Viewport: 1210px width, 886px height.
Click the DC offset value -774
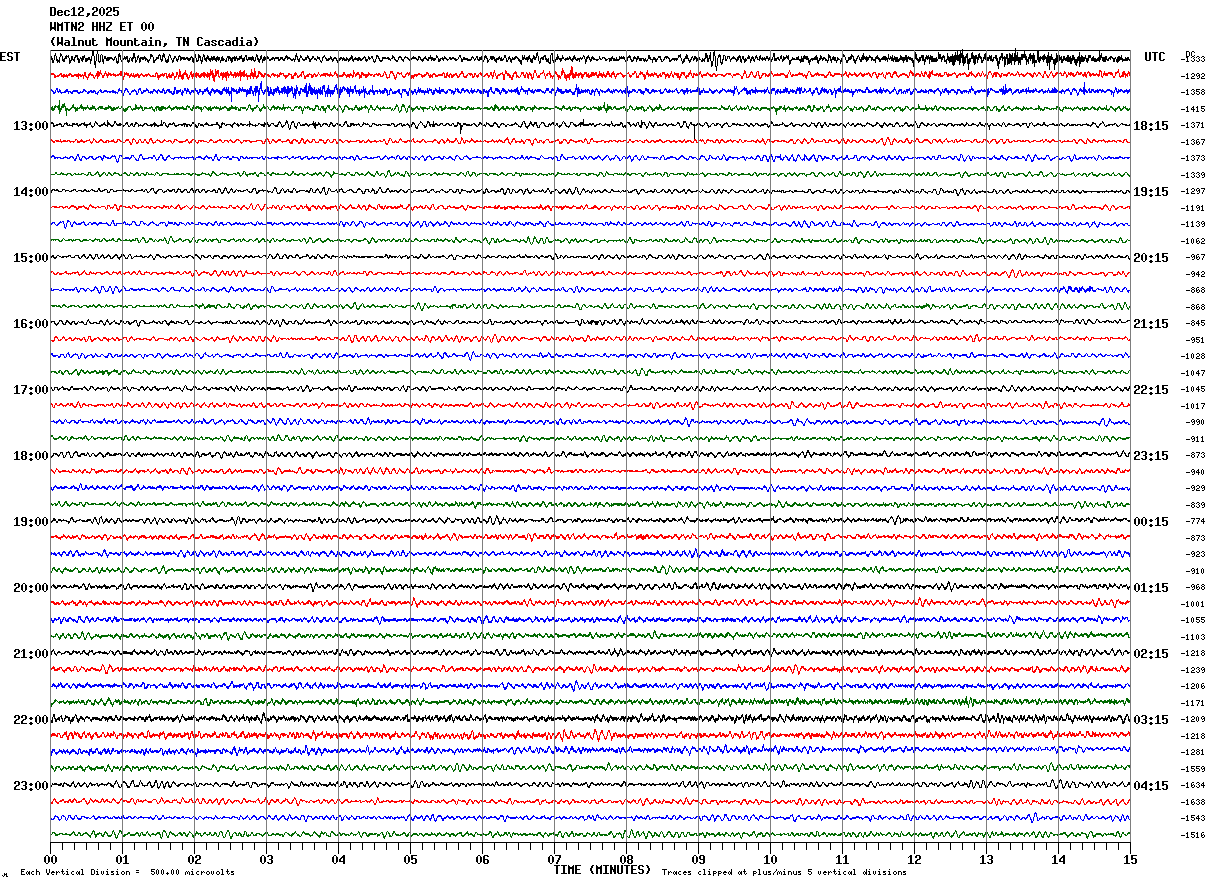coord(1195,521)
